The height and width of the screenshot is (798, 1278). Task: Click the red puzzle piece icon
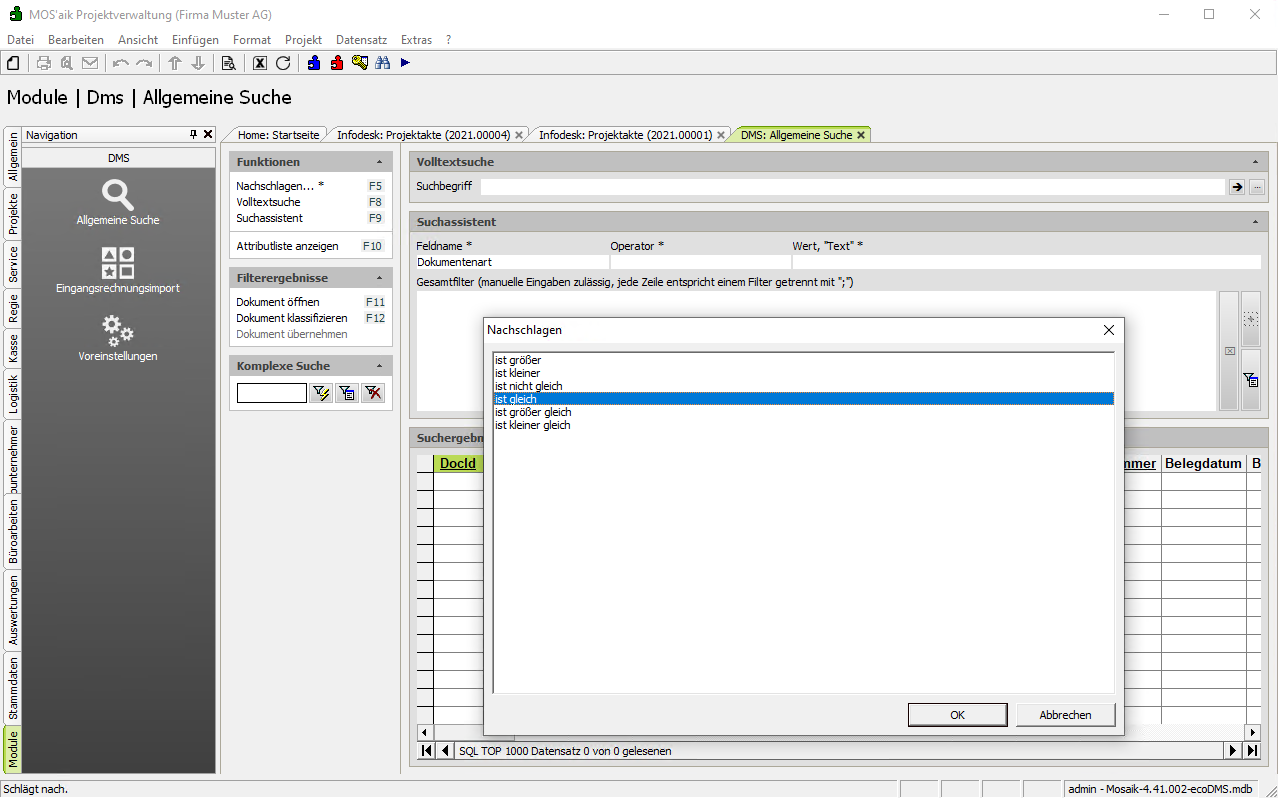pyautogui.click(x=337, y=63)
